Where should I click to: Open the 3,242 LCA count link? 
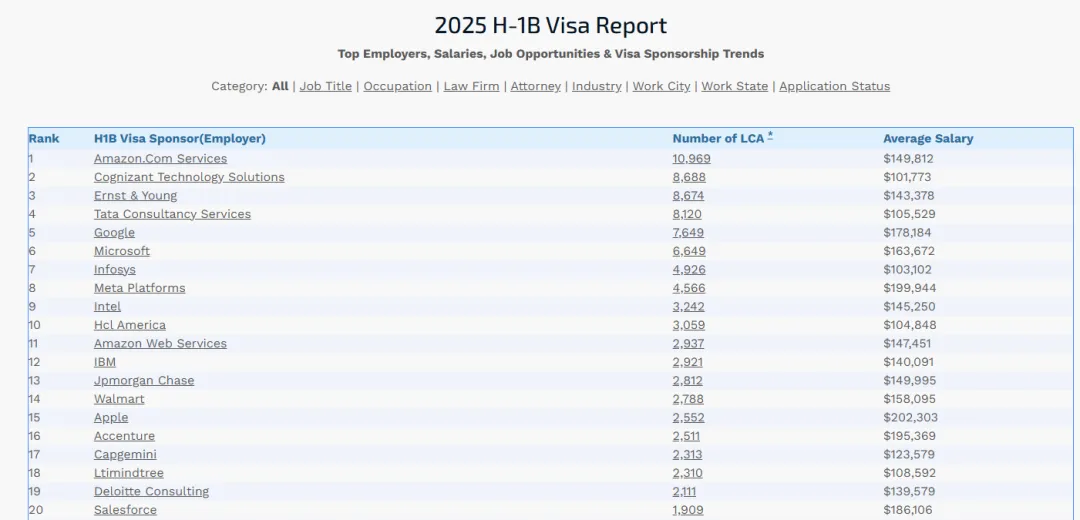click(x=689, y=306)
